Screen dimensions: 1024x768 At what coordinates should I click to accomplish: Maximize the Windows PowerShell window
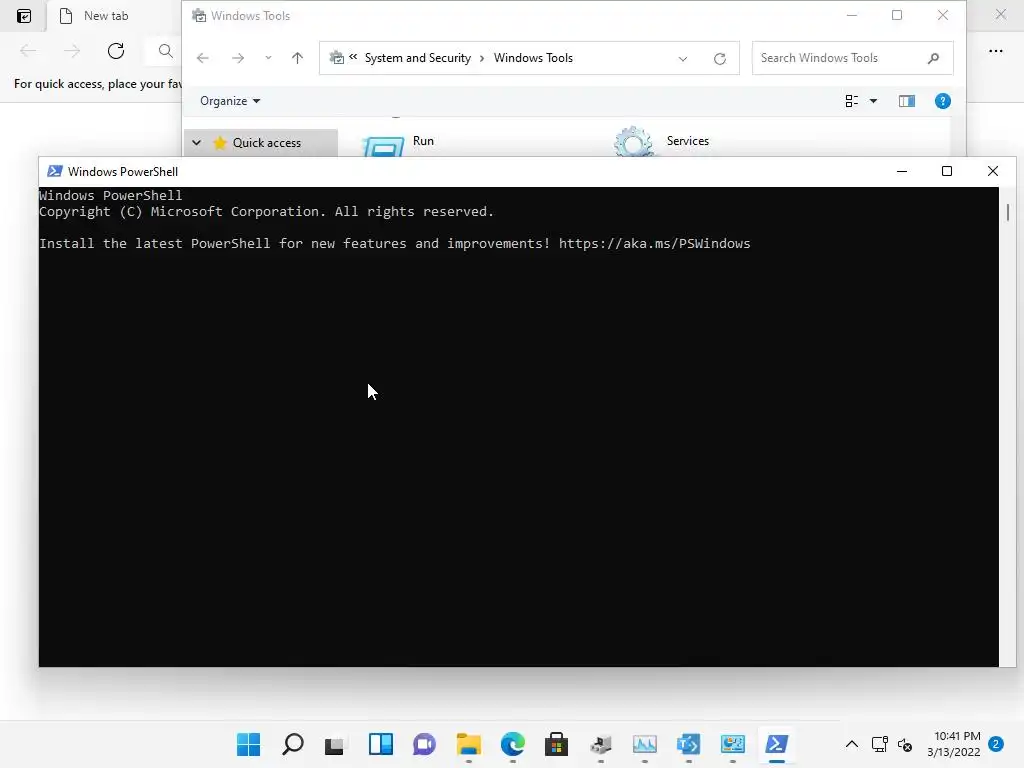pos(947,171)
